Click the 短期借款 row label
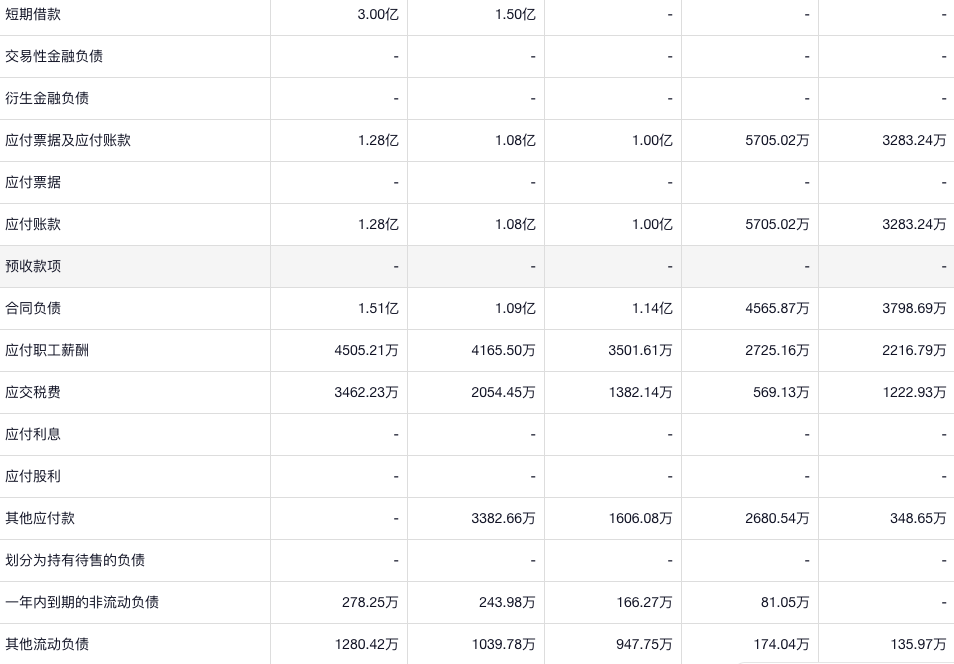The width and height of the screenshot is (954, 664). coord(33,14)
